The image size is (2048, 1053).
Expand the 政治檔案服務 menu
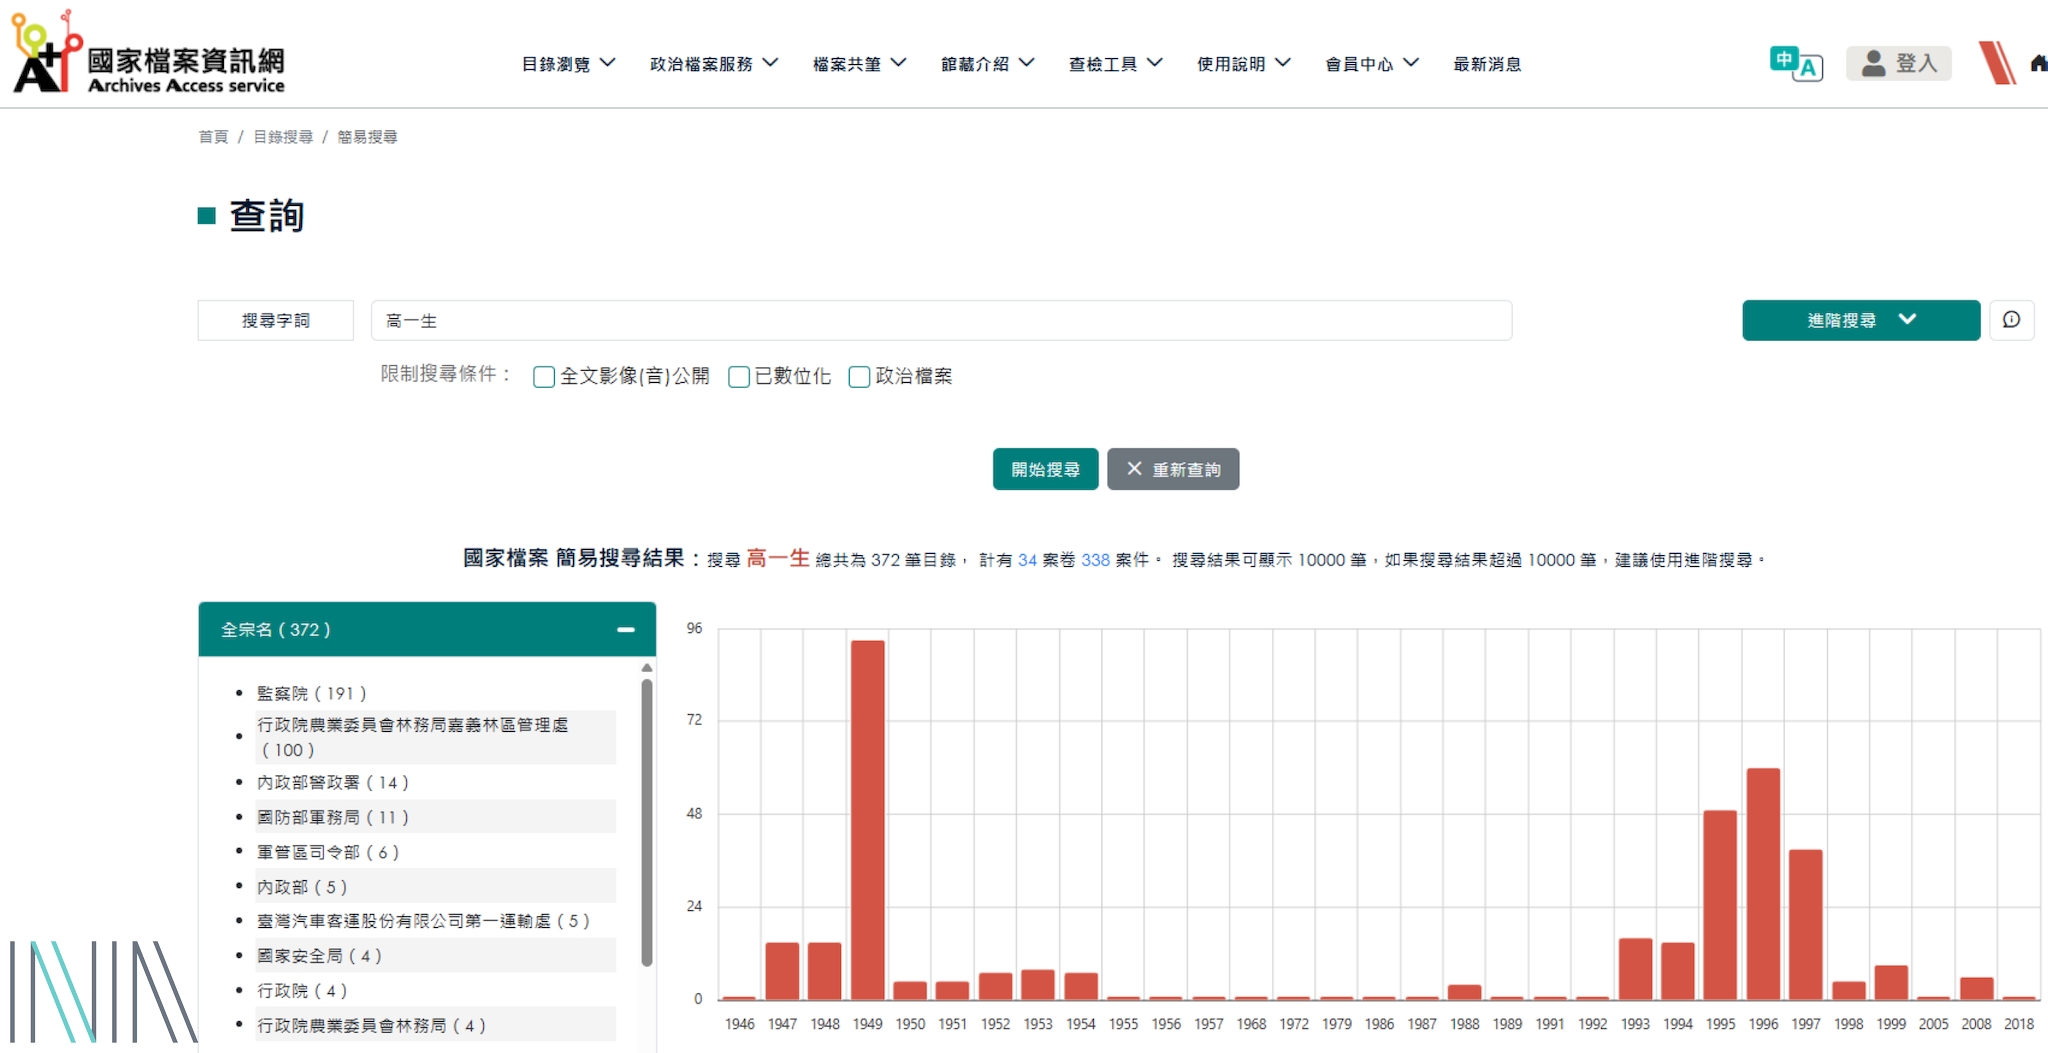coord(714,64)
